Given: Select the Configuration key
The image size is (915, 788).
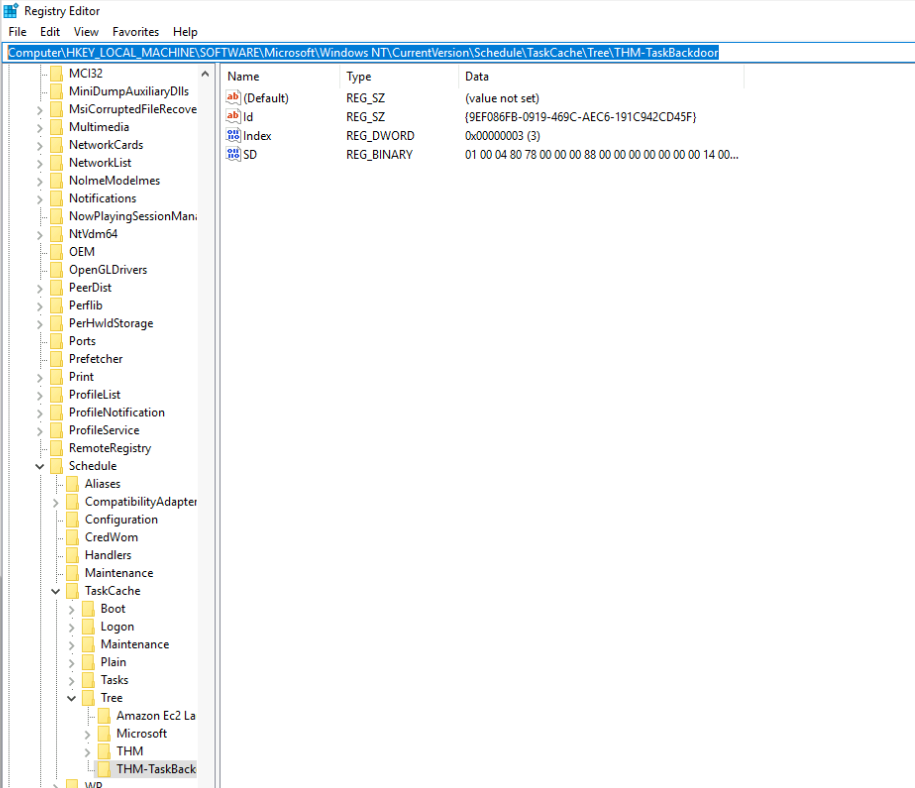Looking at the screenshot, I should point(121,519).
